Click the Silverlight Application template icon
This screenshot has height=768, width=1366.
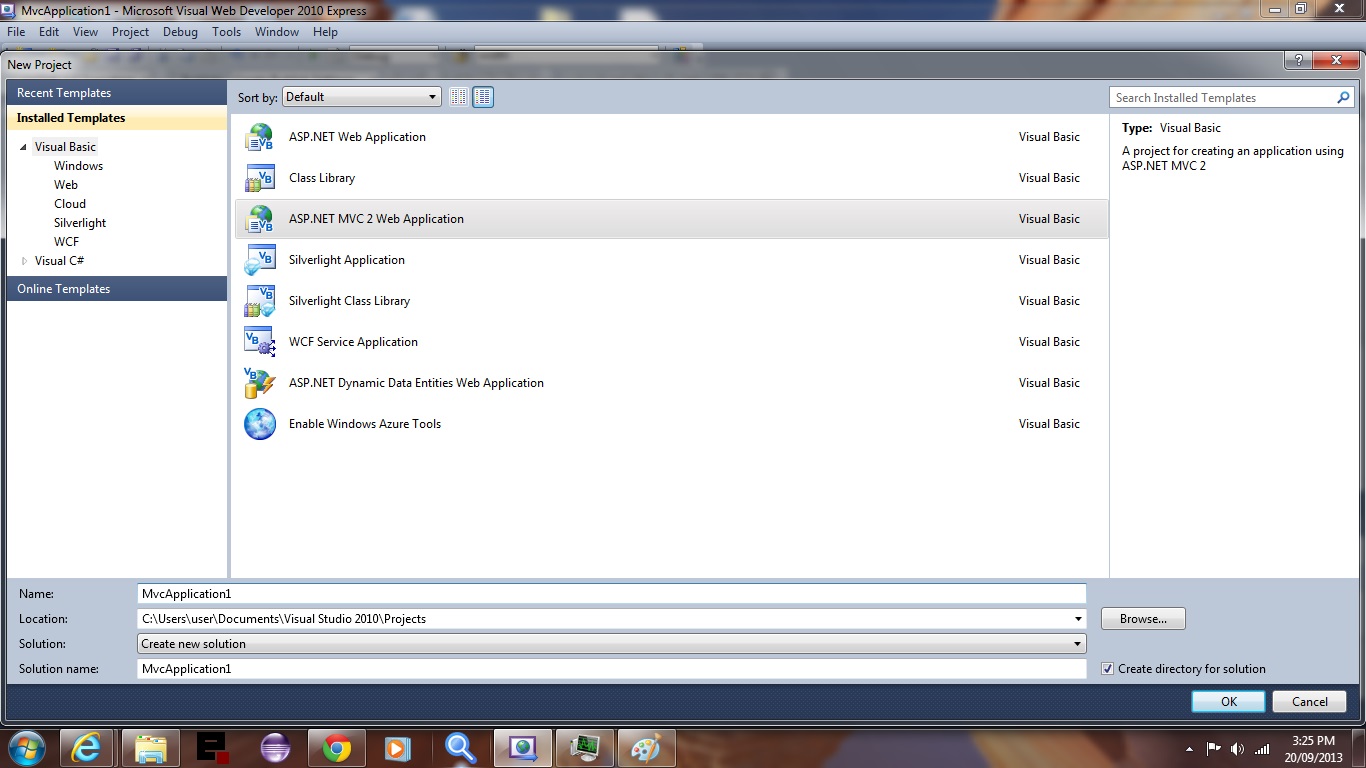259,260
